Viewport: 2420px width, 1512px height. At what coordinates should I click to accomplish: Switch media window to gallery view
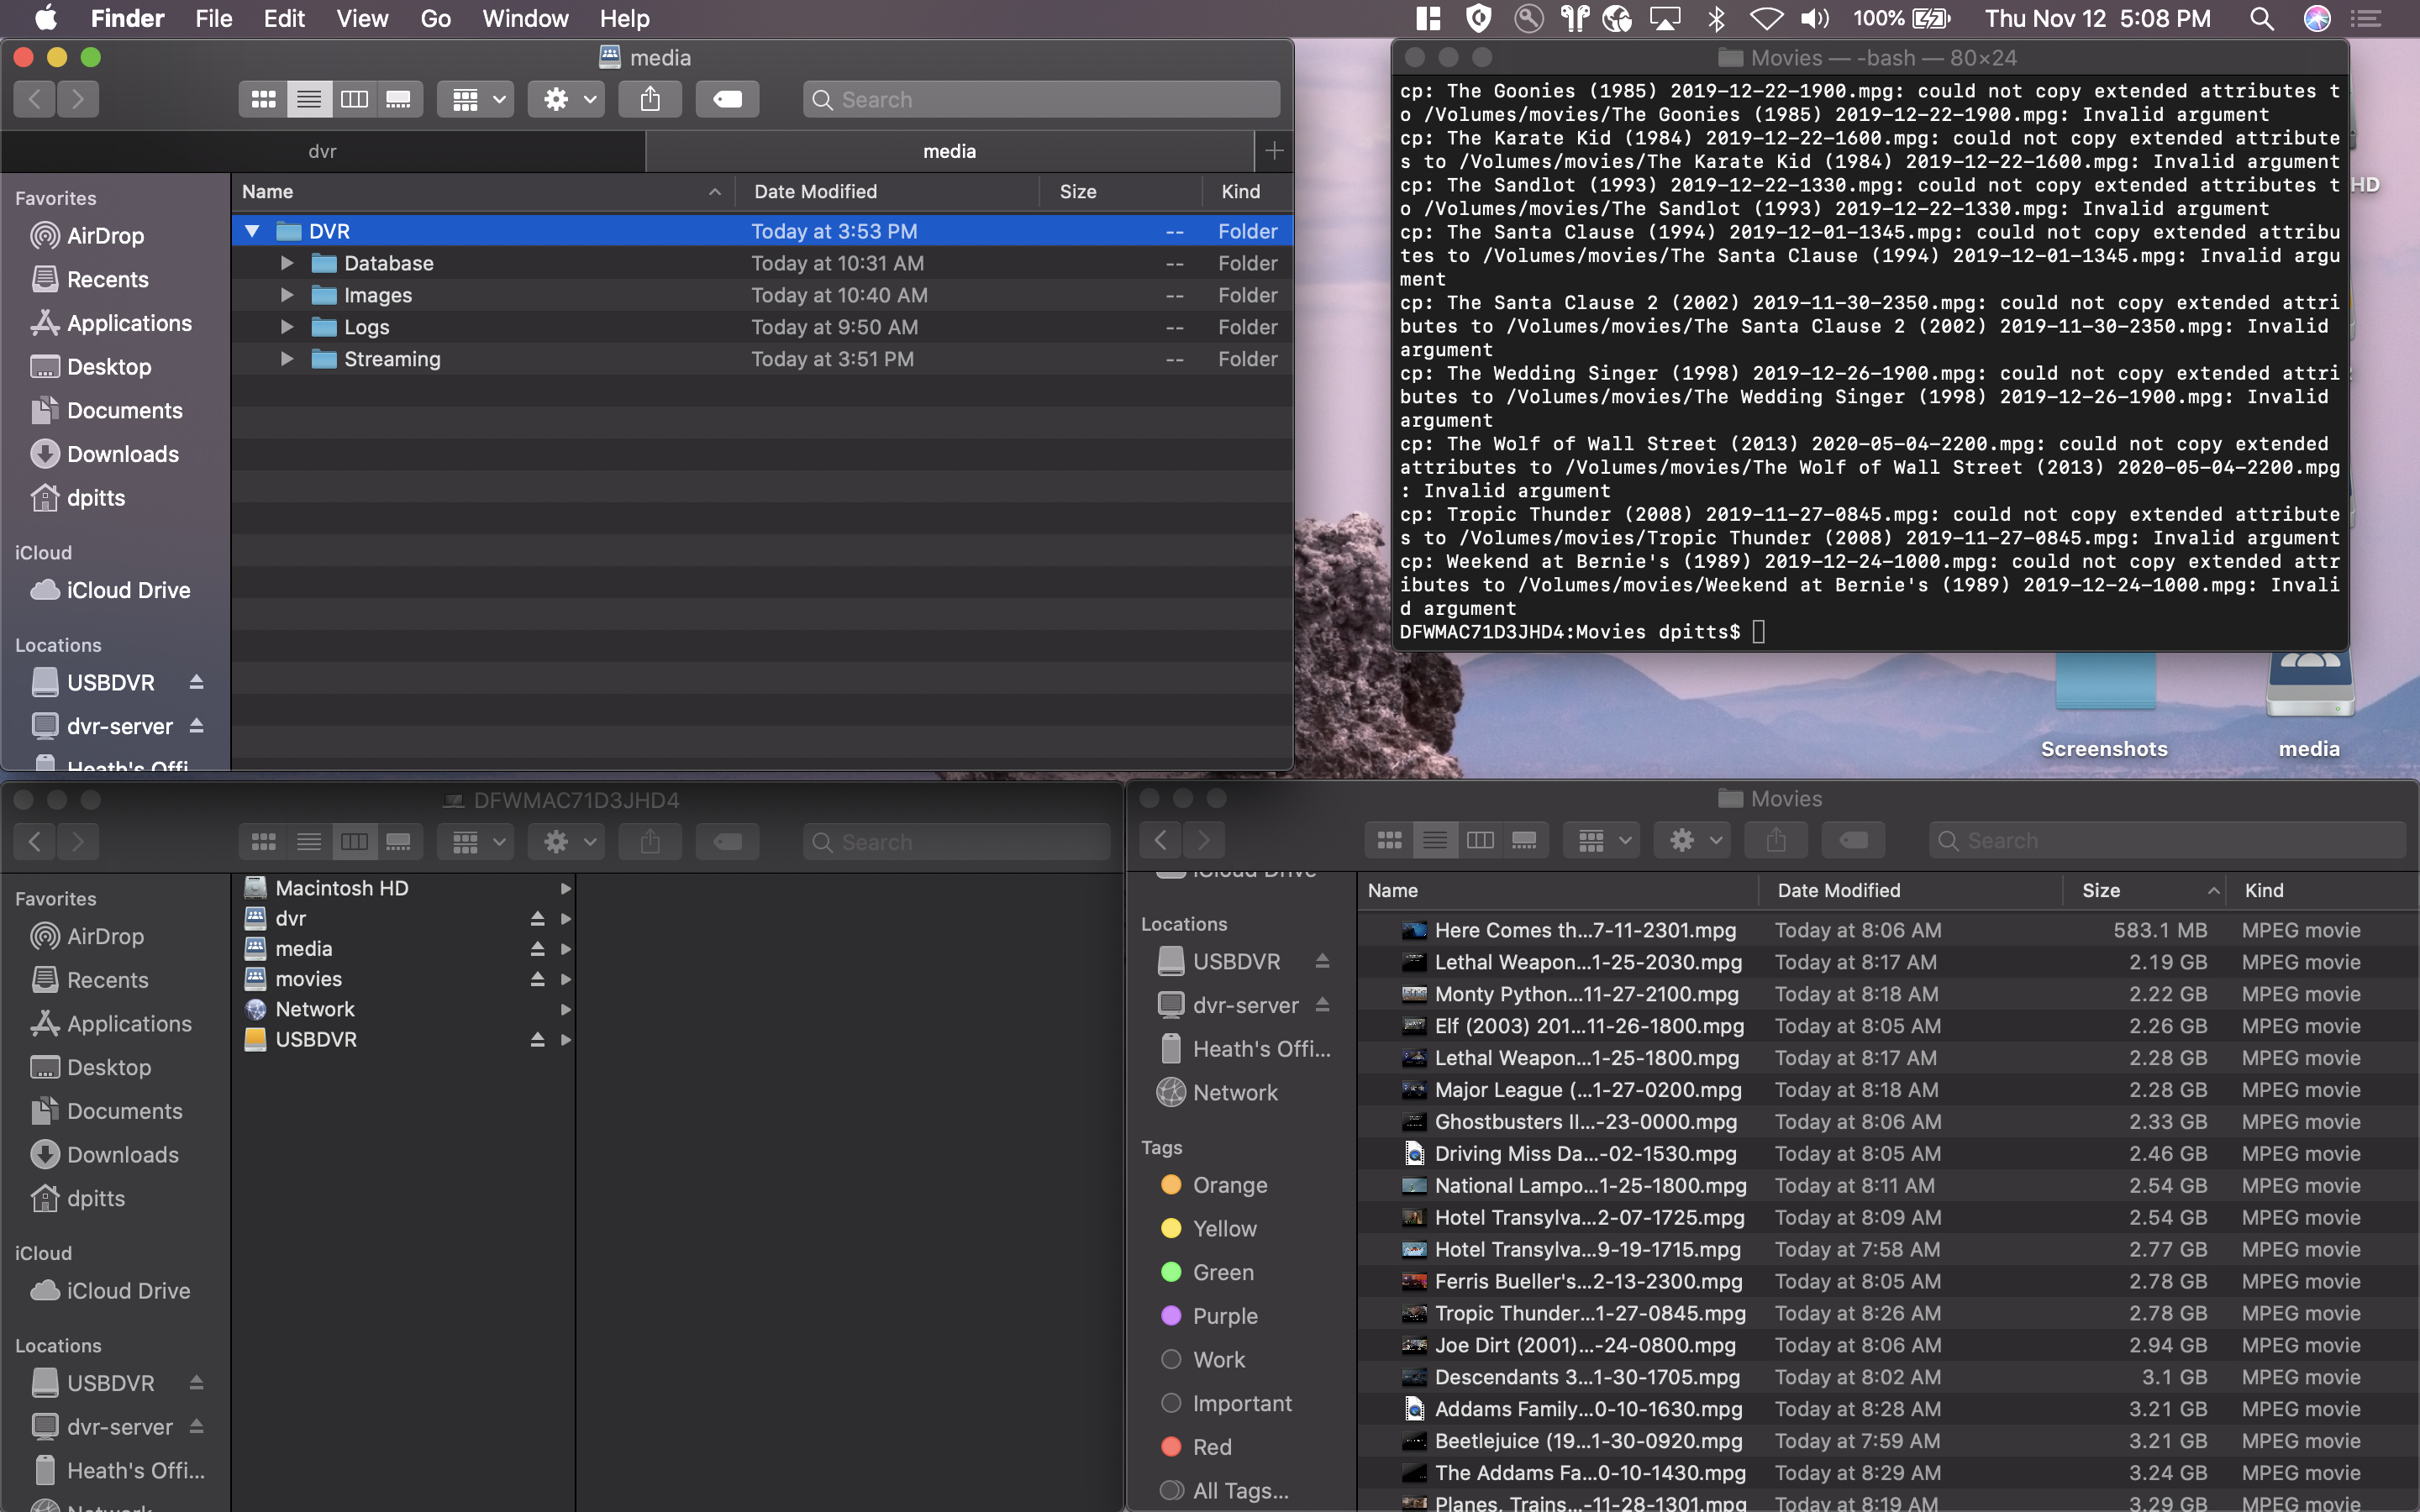399,99
